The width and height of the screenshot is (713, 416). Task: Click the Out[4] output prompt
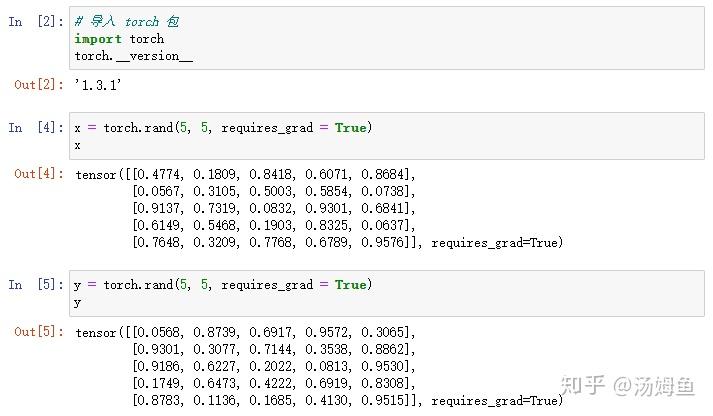(39, 174)
